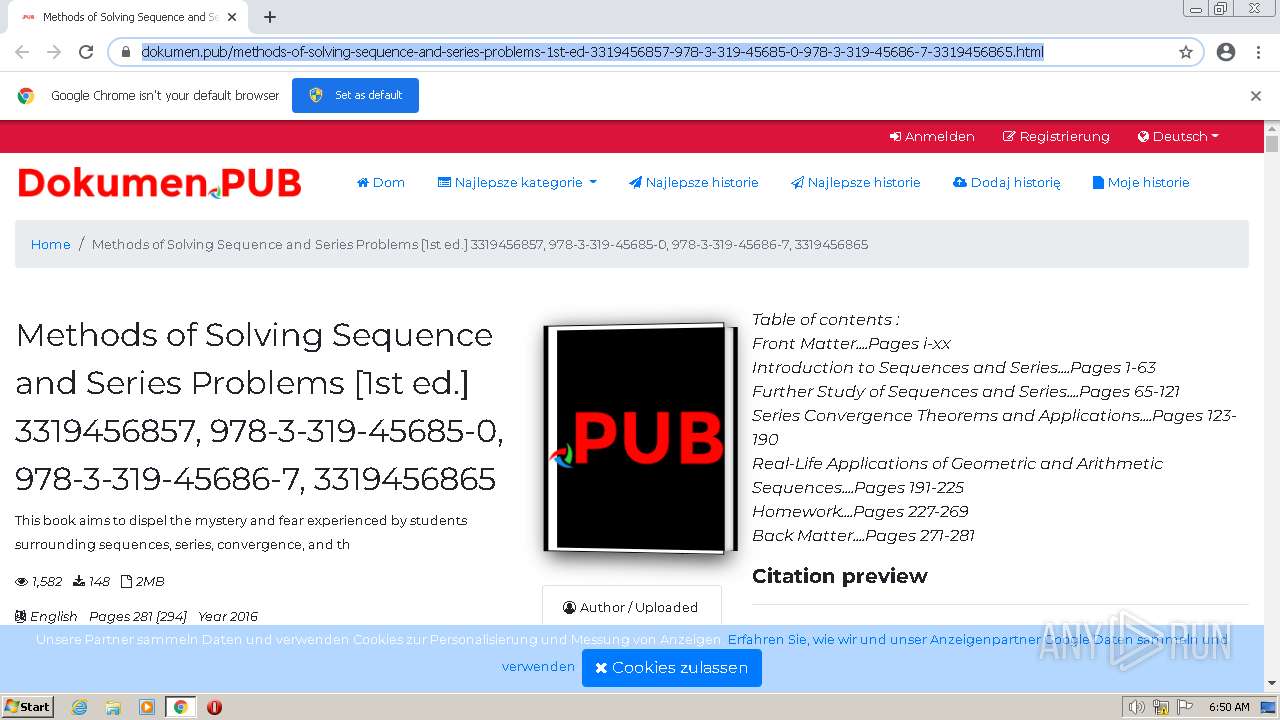This screenshot has height=720, width=1280.
Task: Click the download icon showing 148
Action: point(79,582)
